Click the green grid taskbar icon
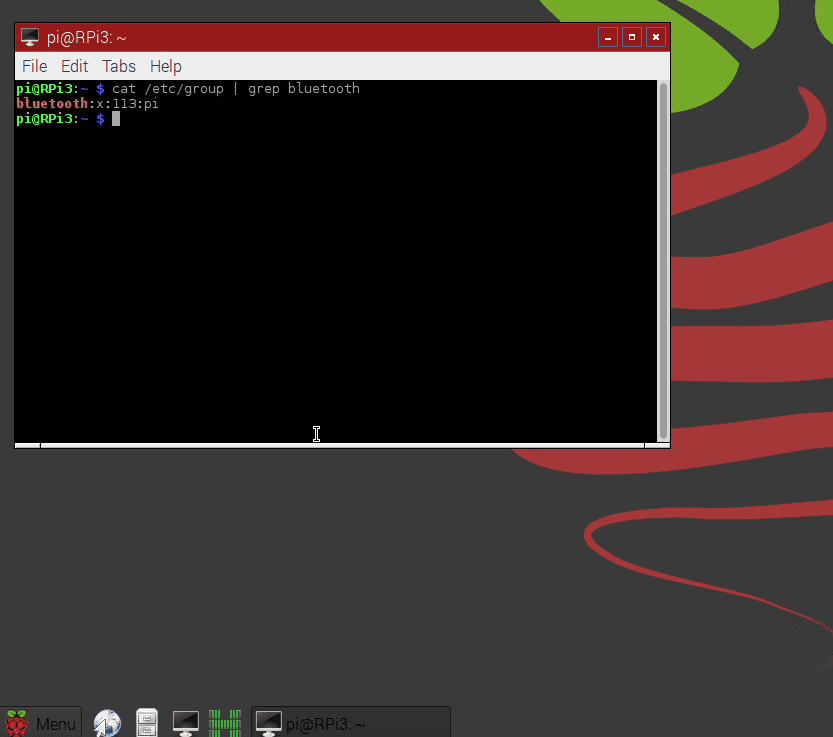 pos(225,723)
